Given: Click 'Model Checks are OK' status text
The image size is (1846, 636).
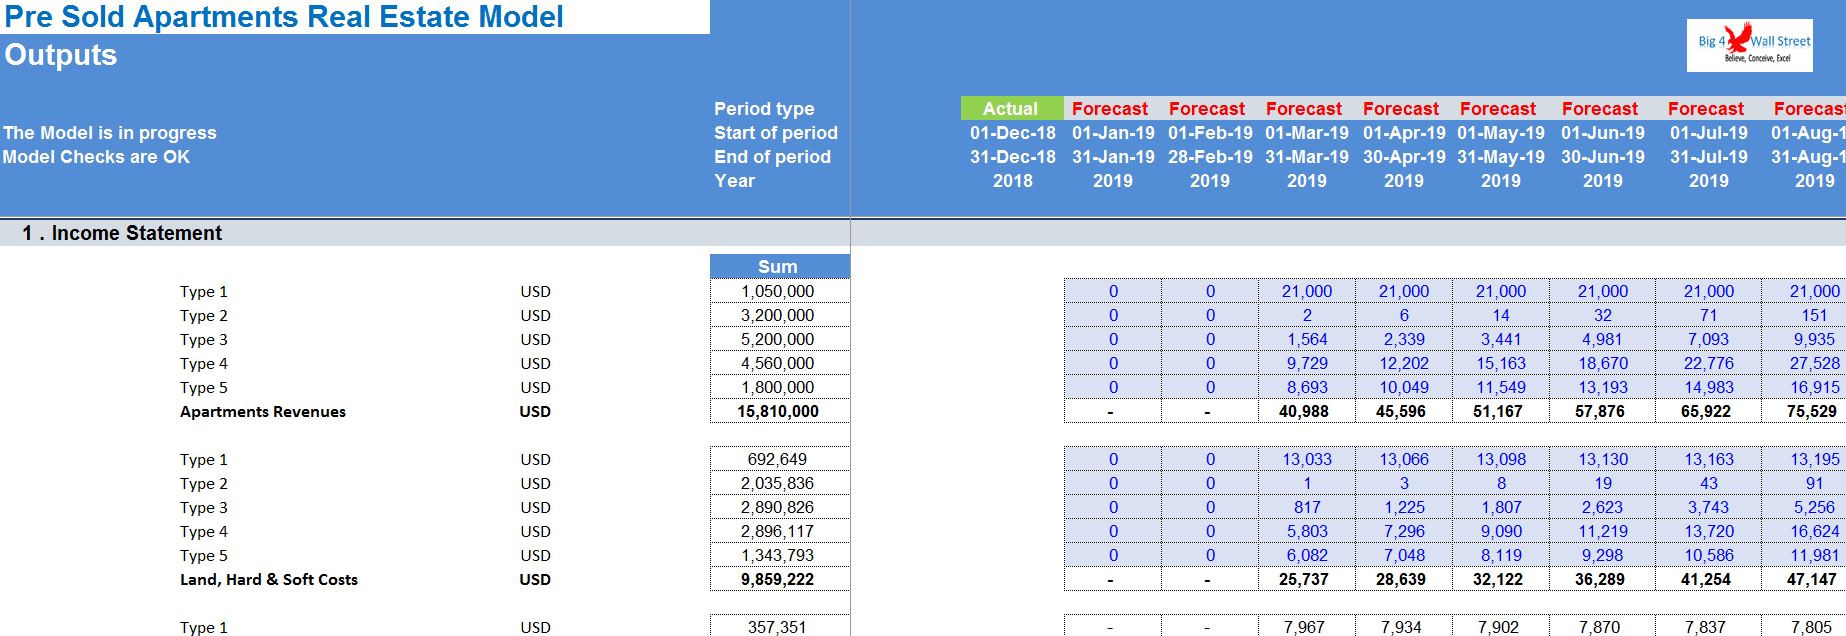Looking at the screenshot, I should (96, 157).
